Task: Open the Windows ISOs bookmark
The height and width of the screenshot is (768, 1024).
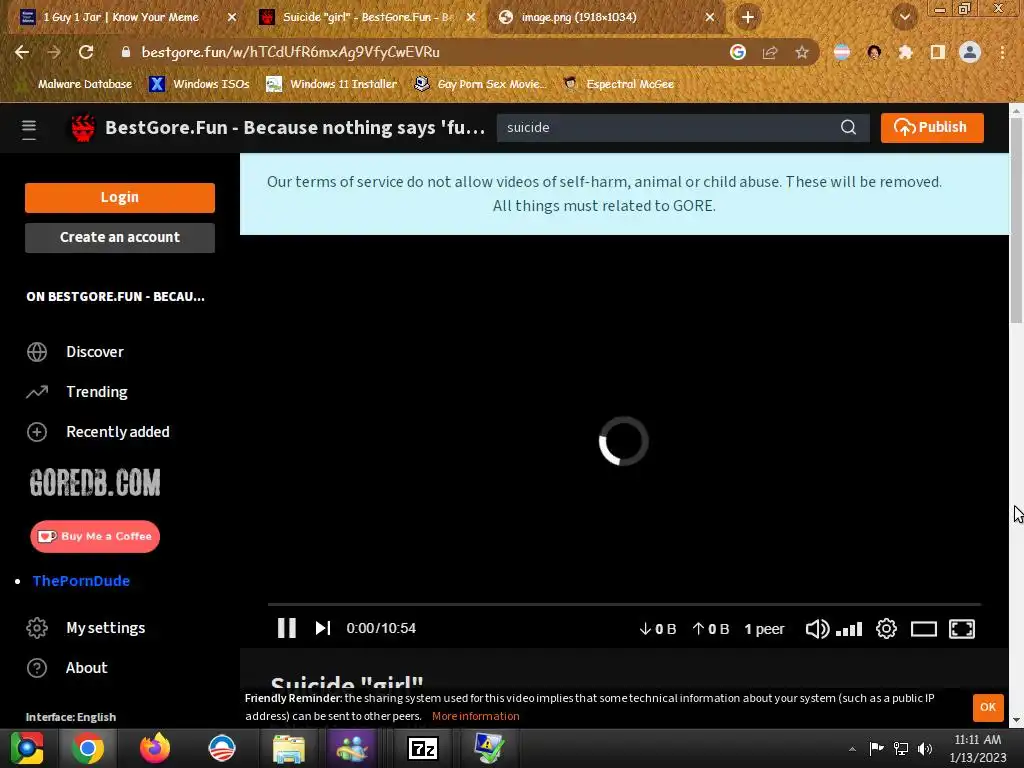Action: point(199,84)
